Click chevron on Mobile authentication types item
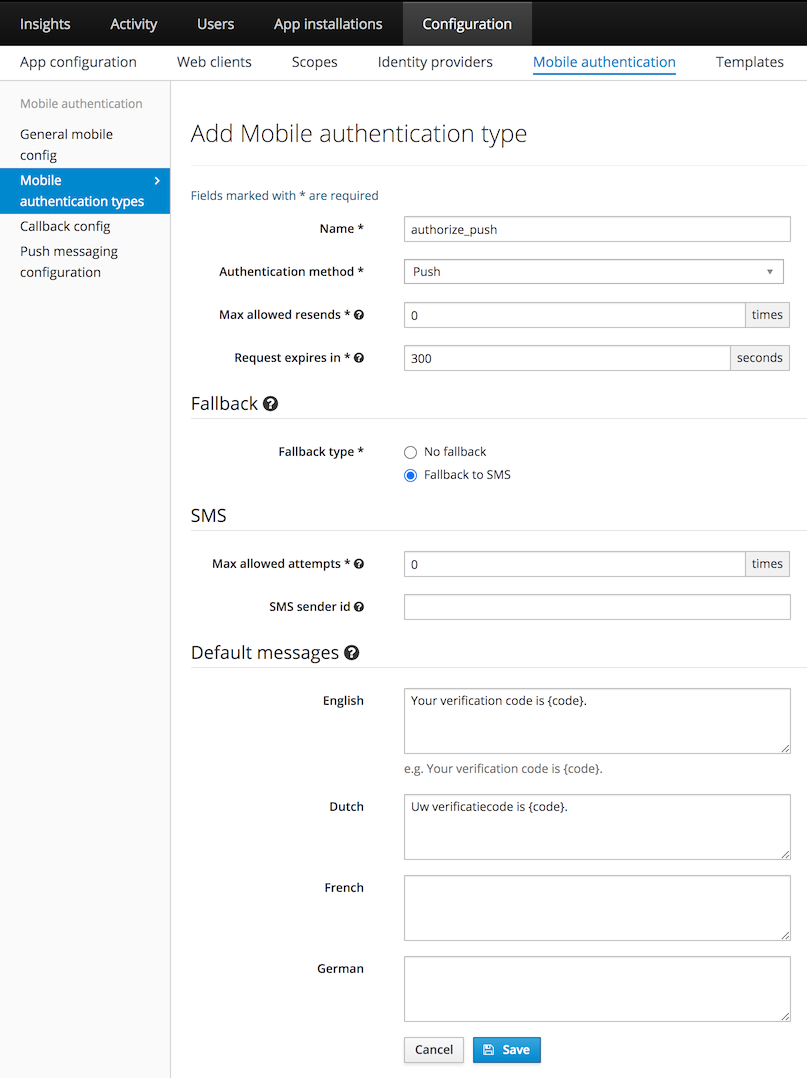 [157, 180]
